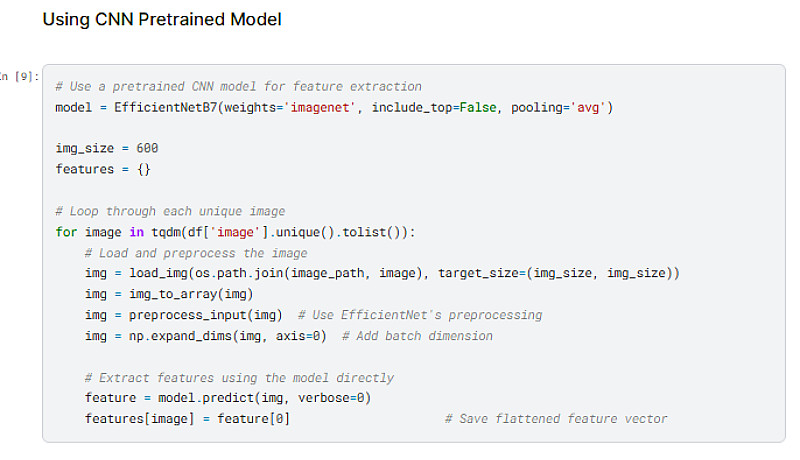Click the np.expand_dims call

[170, 336]
